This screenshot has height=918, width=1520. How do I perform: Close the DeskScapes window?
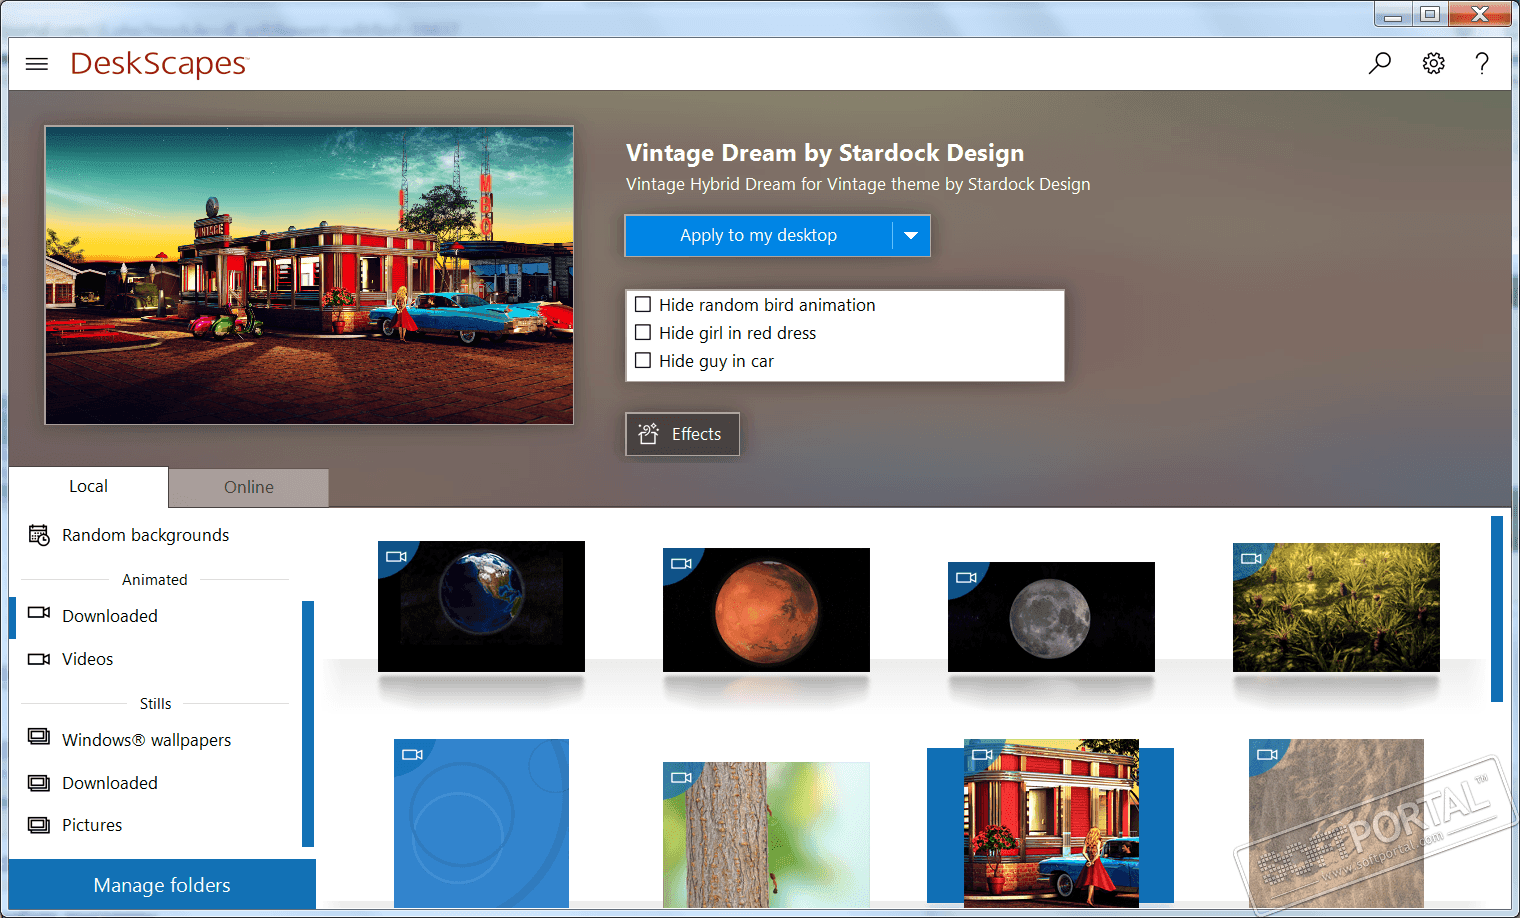[1480, 14]
